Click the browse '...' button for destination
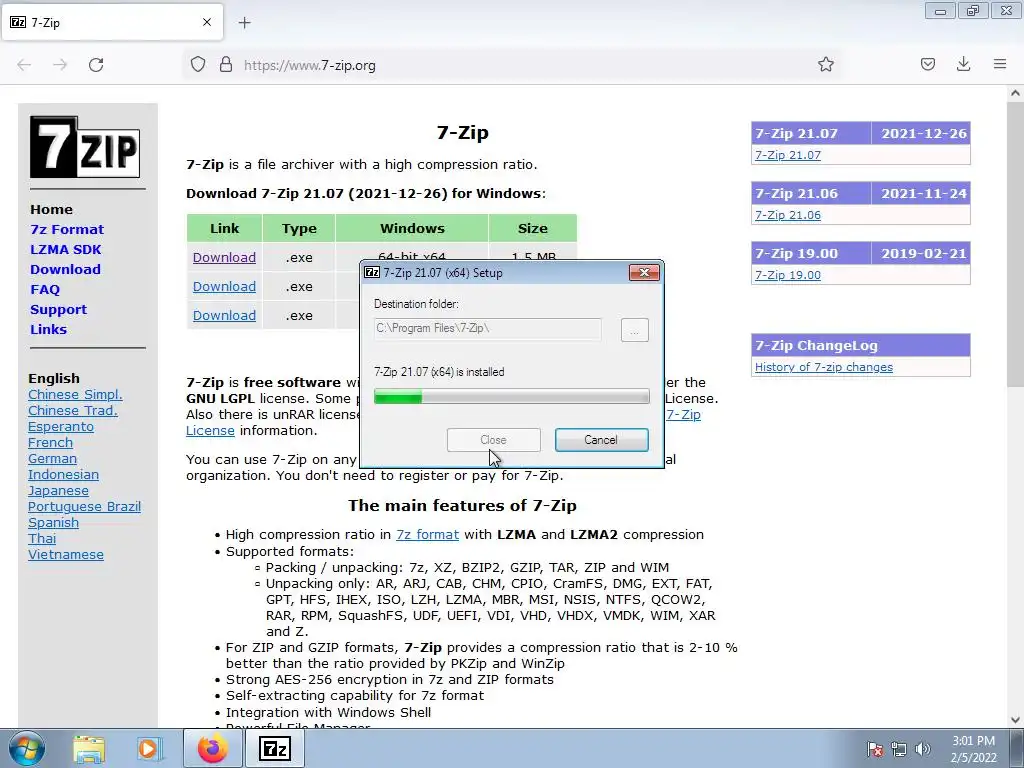The width and height of the screenshot is (1024, 768). pyautogui.click(x=634, y=330)
